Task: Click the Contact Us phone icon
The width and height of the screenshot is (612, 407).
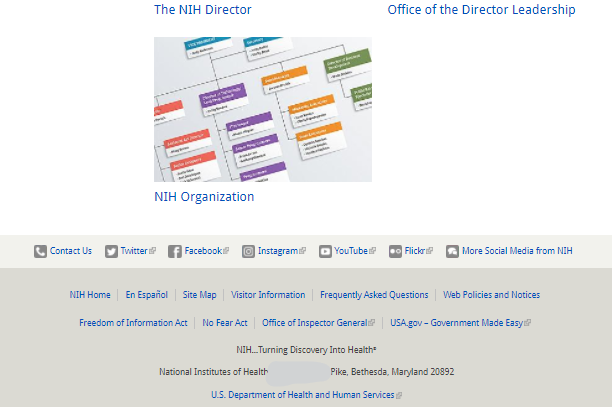Action: click(x=40, y=251)
